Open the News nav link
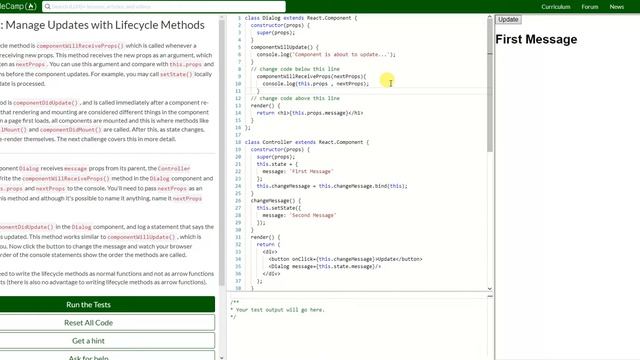This screenshot has height=360, width=640. pos(616,7)
